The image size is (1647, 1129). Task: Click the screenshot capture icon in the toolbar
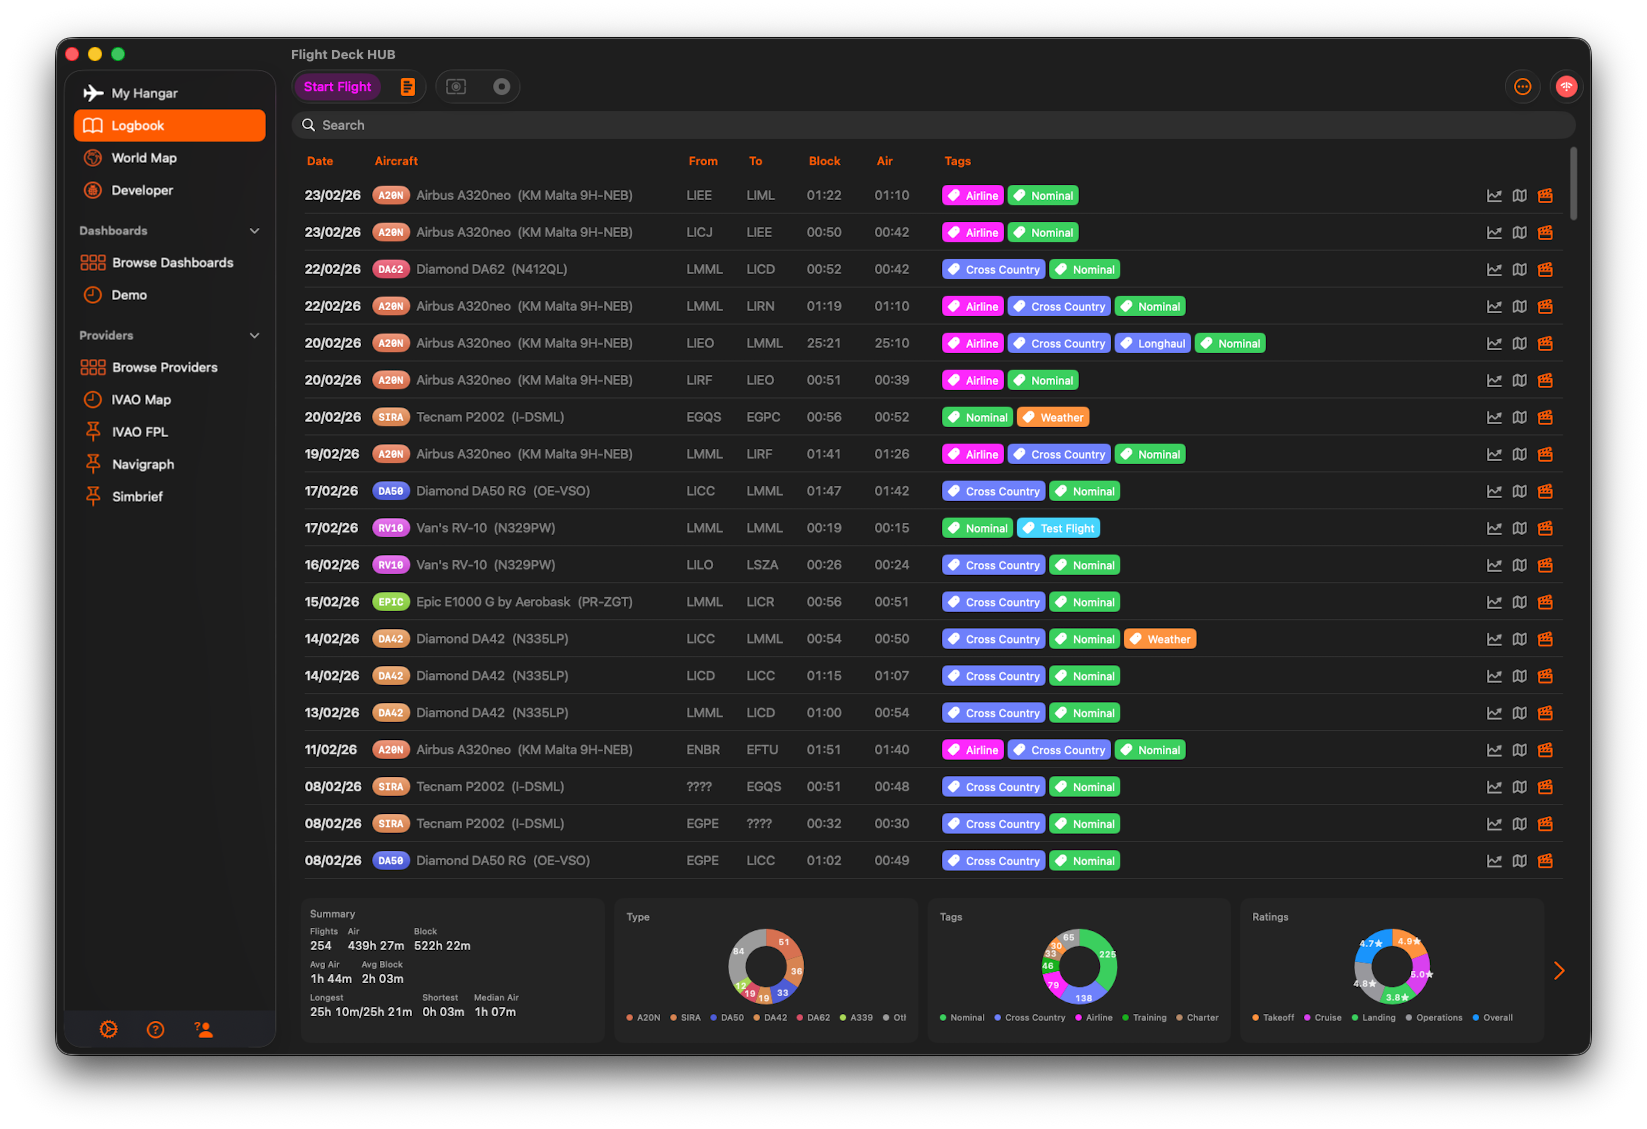coord(456,87)
